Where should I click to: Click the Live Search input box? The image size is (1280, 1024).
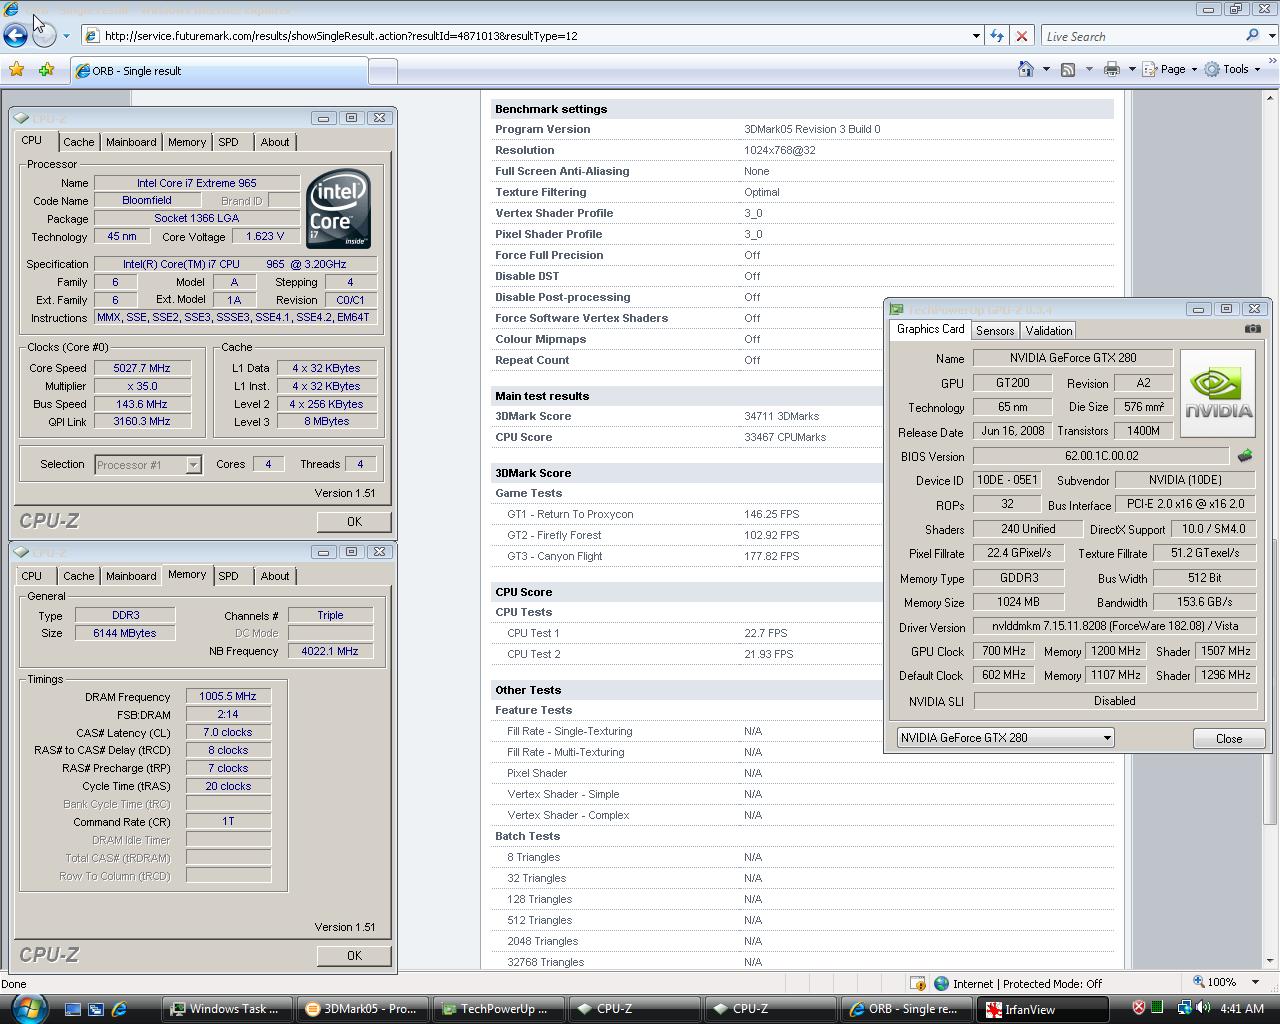(x=1141, y=36)
